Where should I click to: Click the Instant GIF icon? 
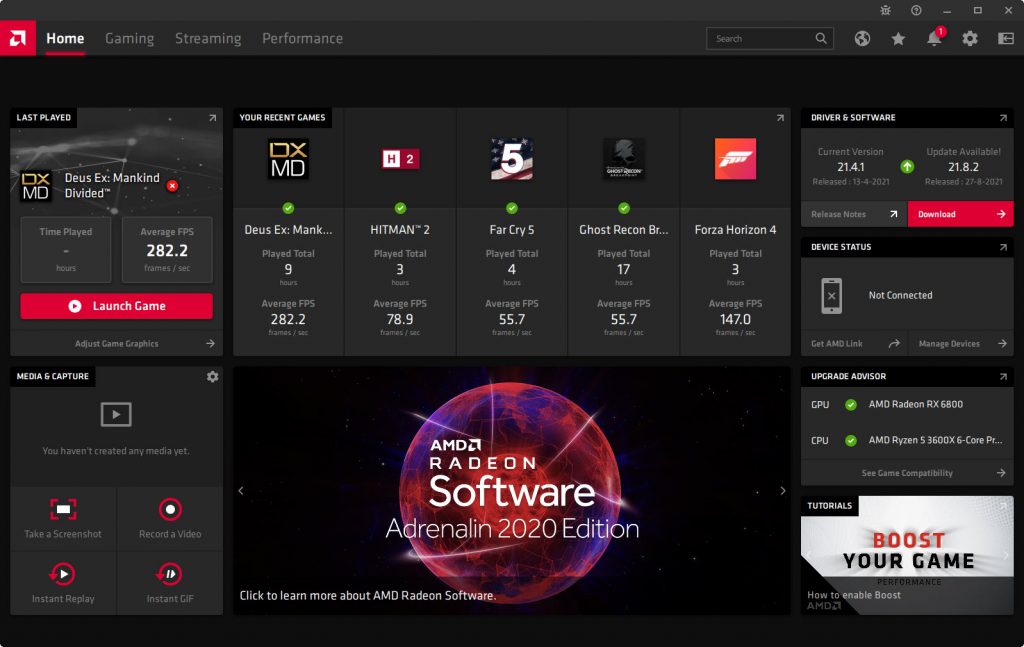pos(170,574)
